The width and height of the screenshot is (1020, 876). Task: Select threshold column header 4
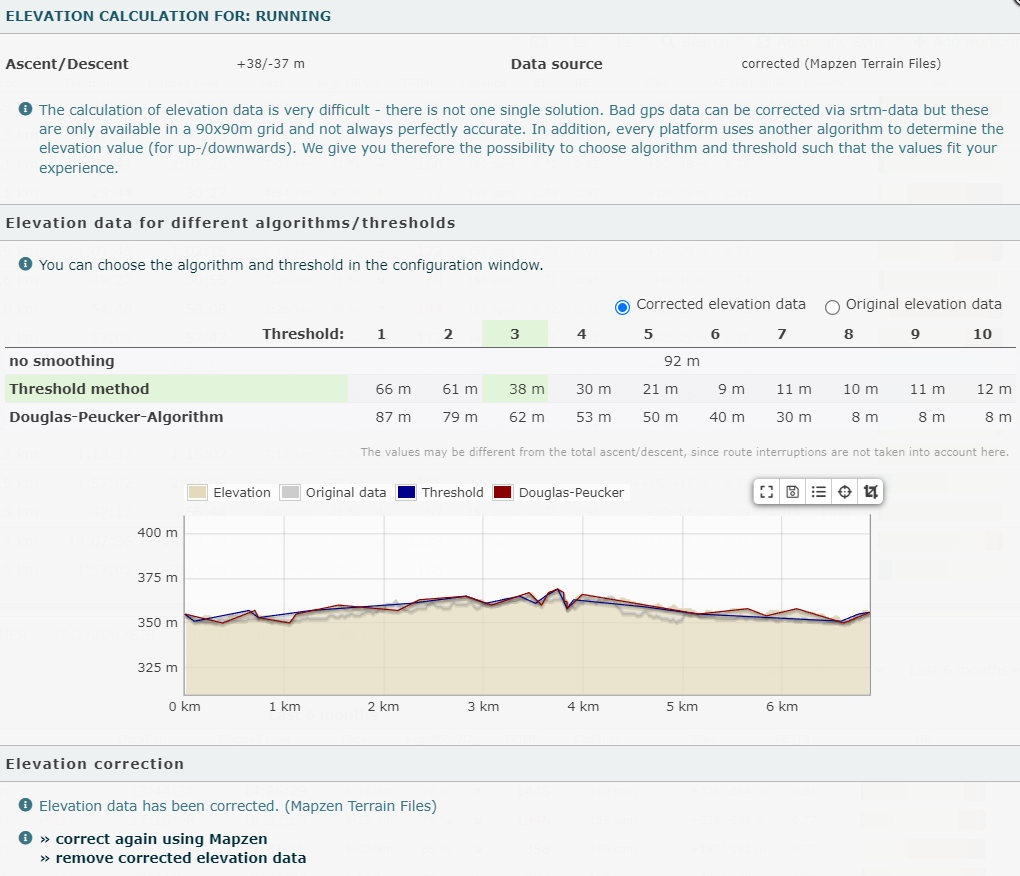[x=582, y=334]
